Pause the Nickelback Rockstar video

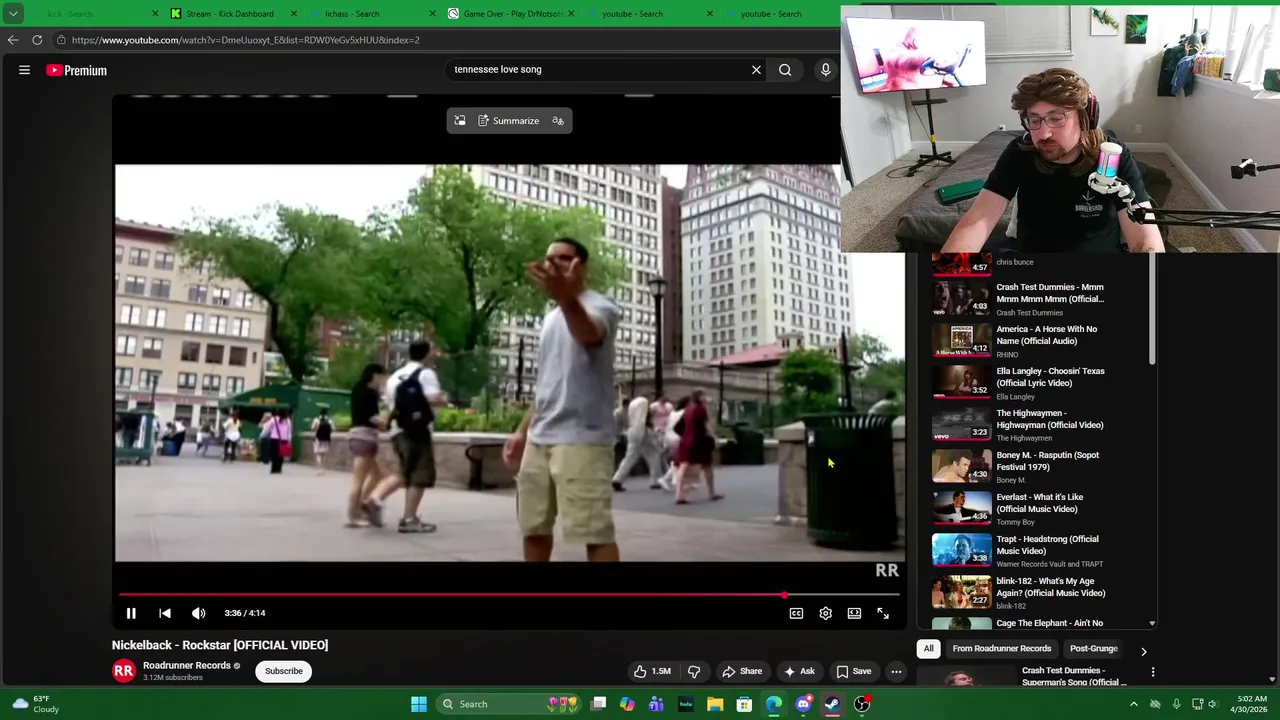pos(131,613)
